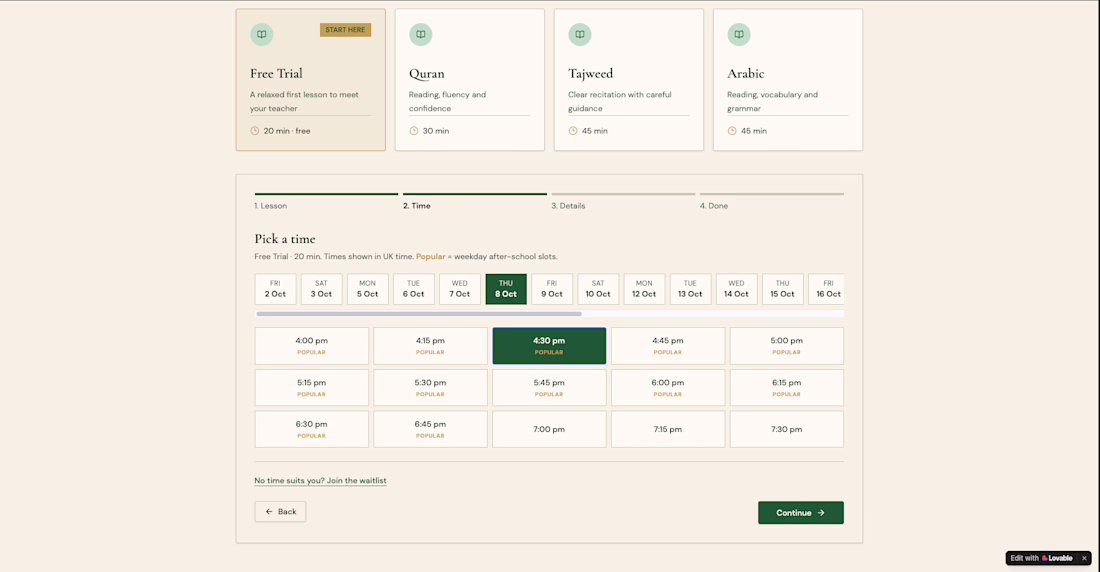Choose Fri 16 Oct date
The width and height of the screenshot is (1100, 572).
point(826,289)
